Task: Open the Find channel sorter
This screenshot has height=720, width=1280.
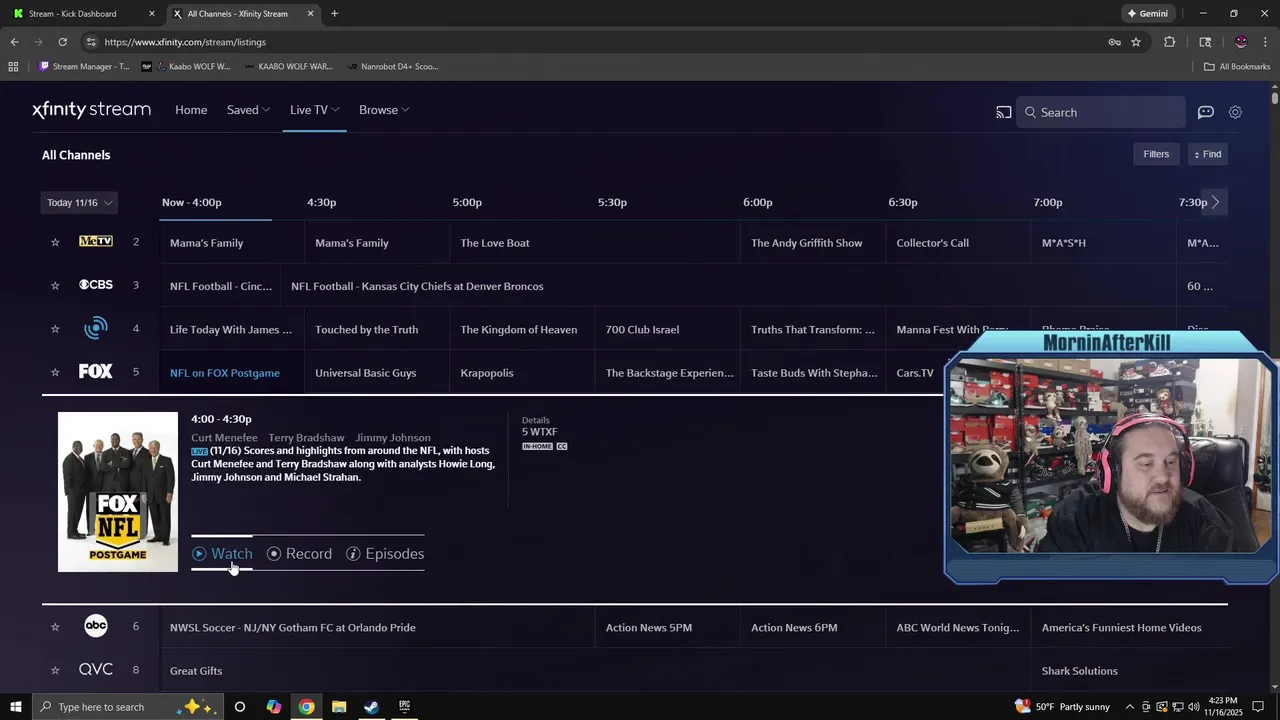Action: click(1208, 154)
